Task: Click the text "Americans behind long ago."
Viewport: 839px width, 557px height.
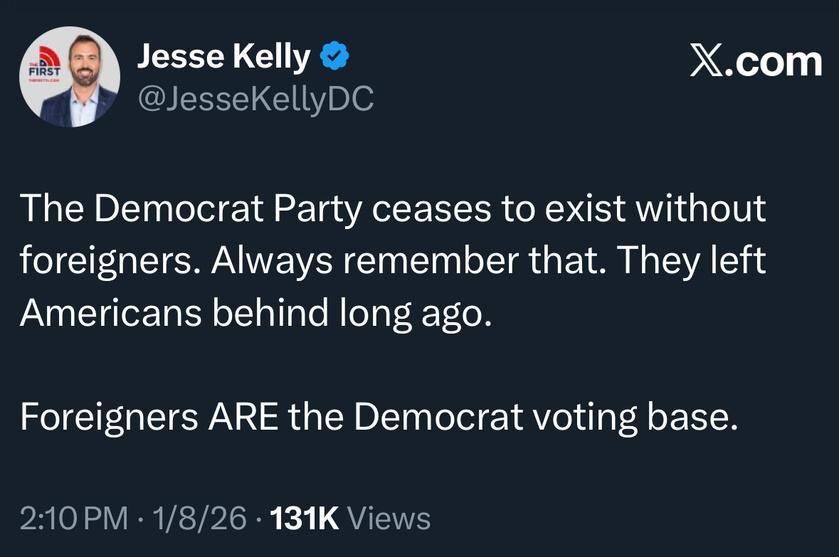Action: coord(256,312)
